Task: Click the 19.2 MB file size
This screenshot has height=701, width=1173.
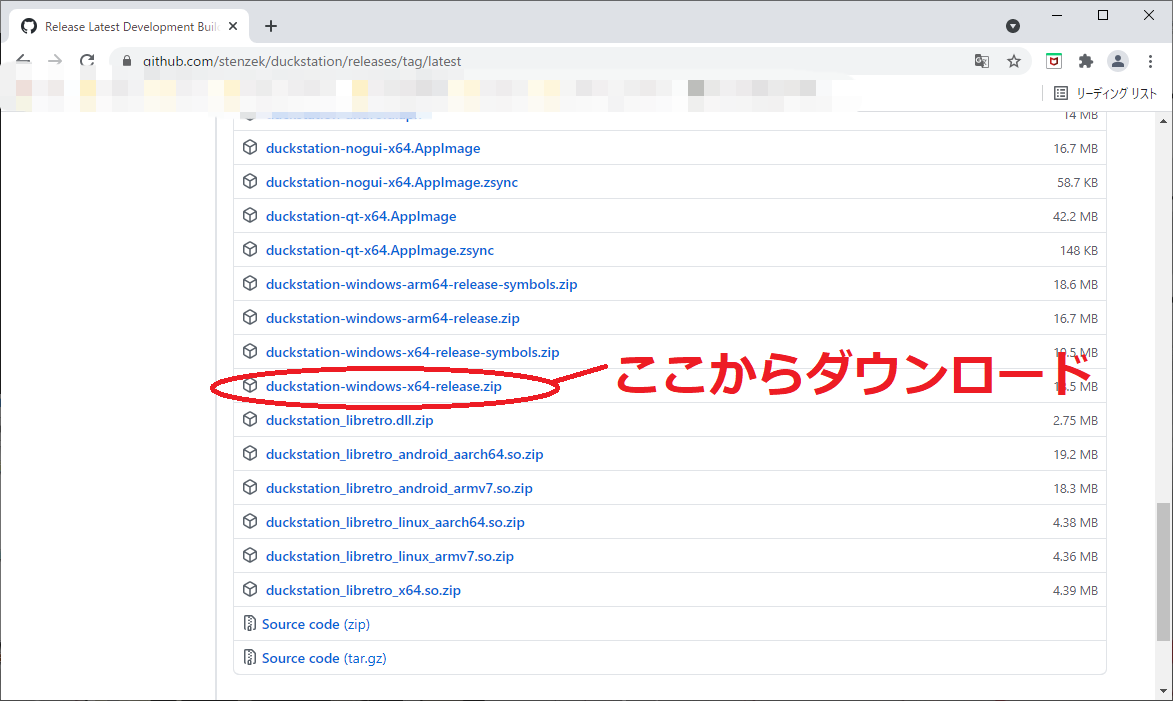Action: pos(1075,455)
